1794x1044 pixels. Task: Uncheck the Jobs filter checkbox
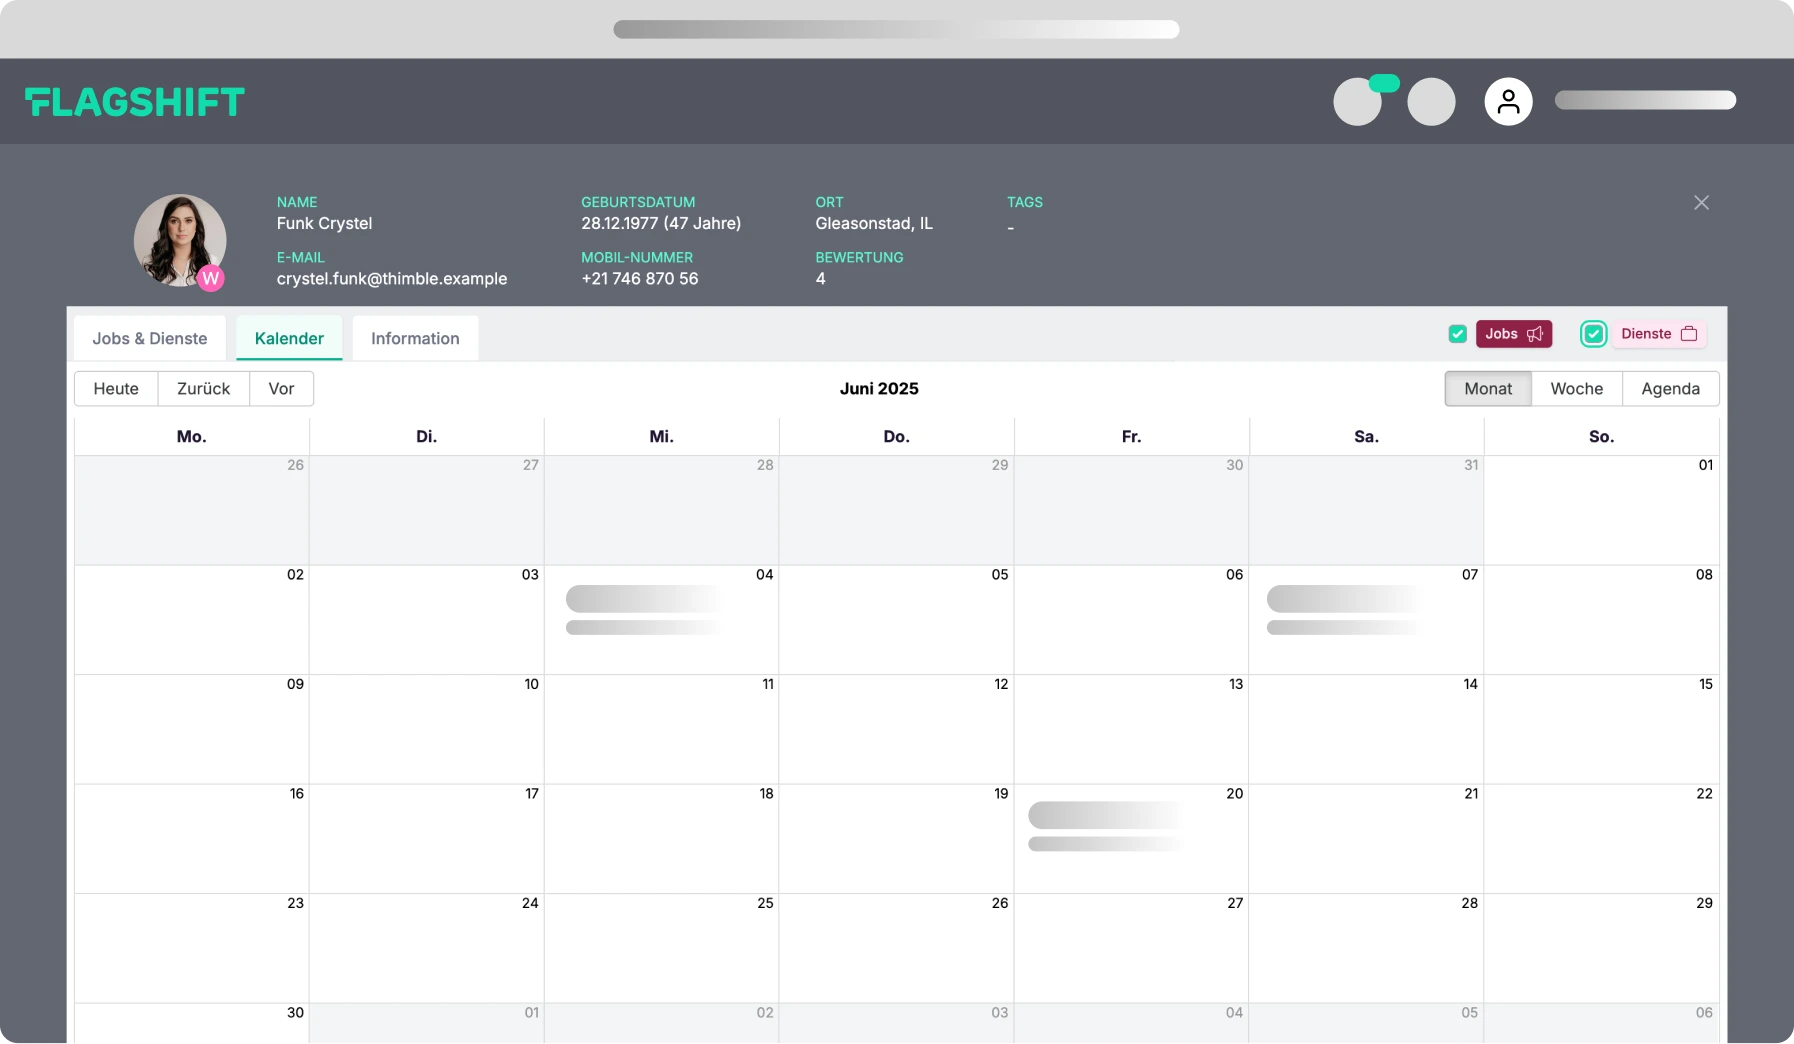click(x=1458, y=334)
